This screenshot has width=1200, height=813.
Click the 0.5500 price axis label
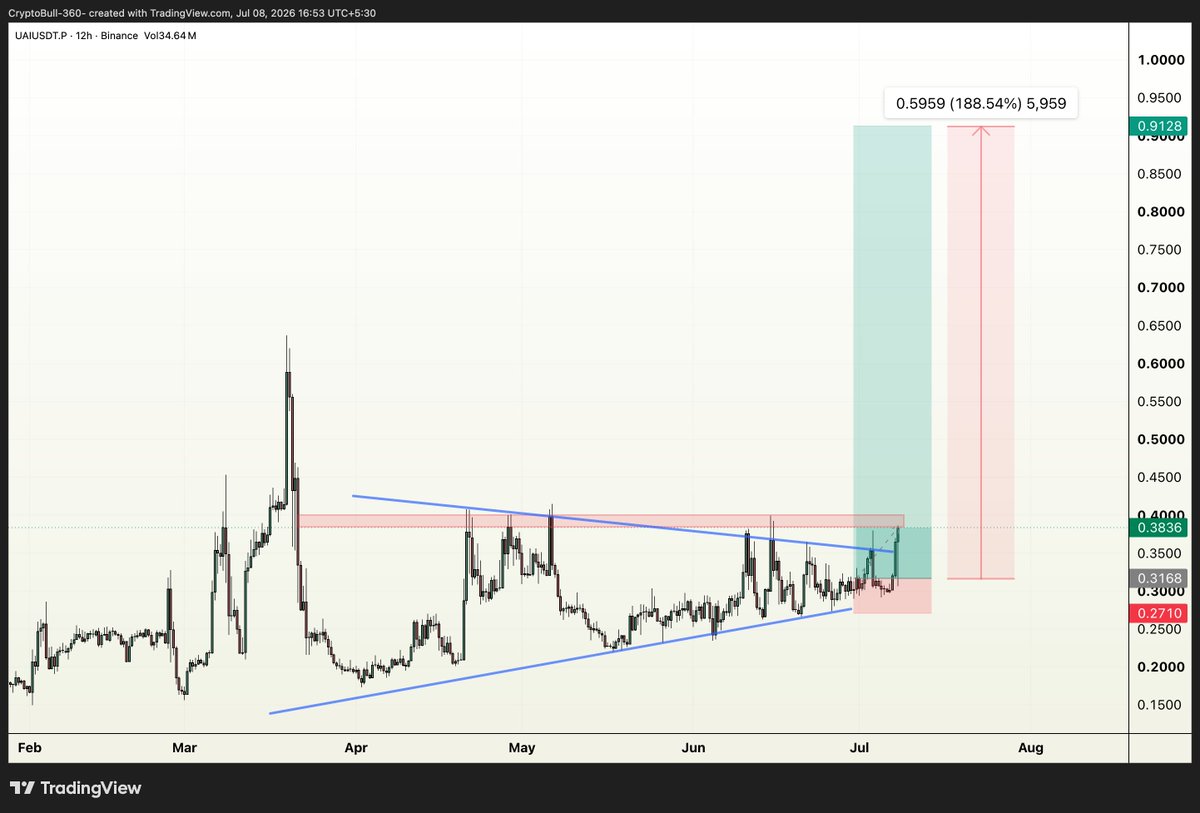(1160, 401)
